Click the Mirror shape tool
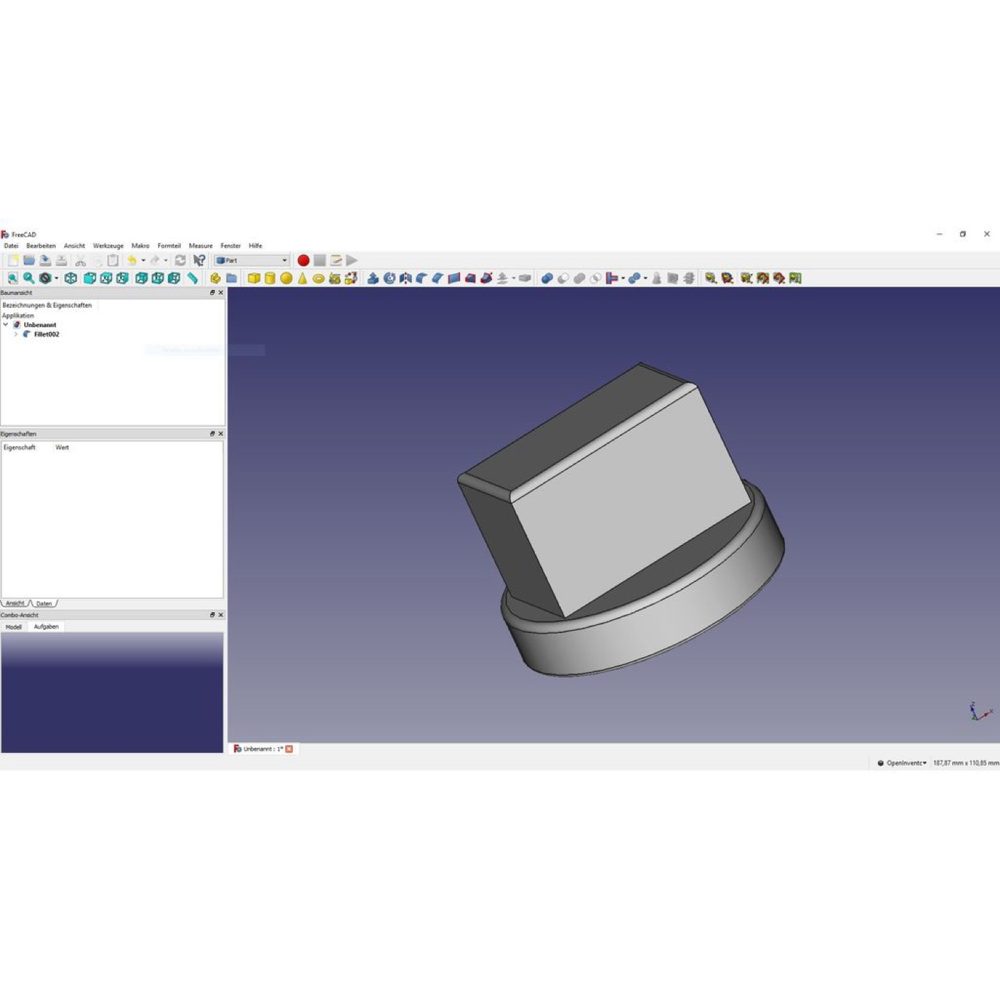Image resolution: width=1000 pixels, height=1000 pixels. point(405,278)
